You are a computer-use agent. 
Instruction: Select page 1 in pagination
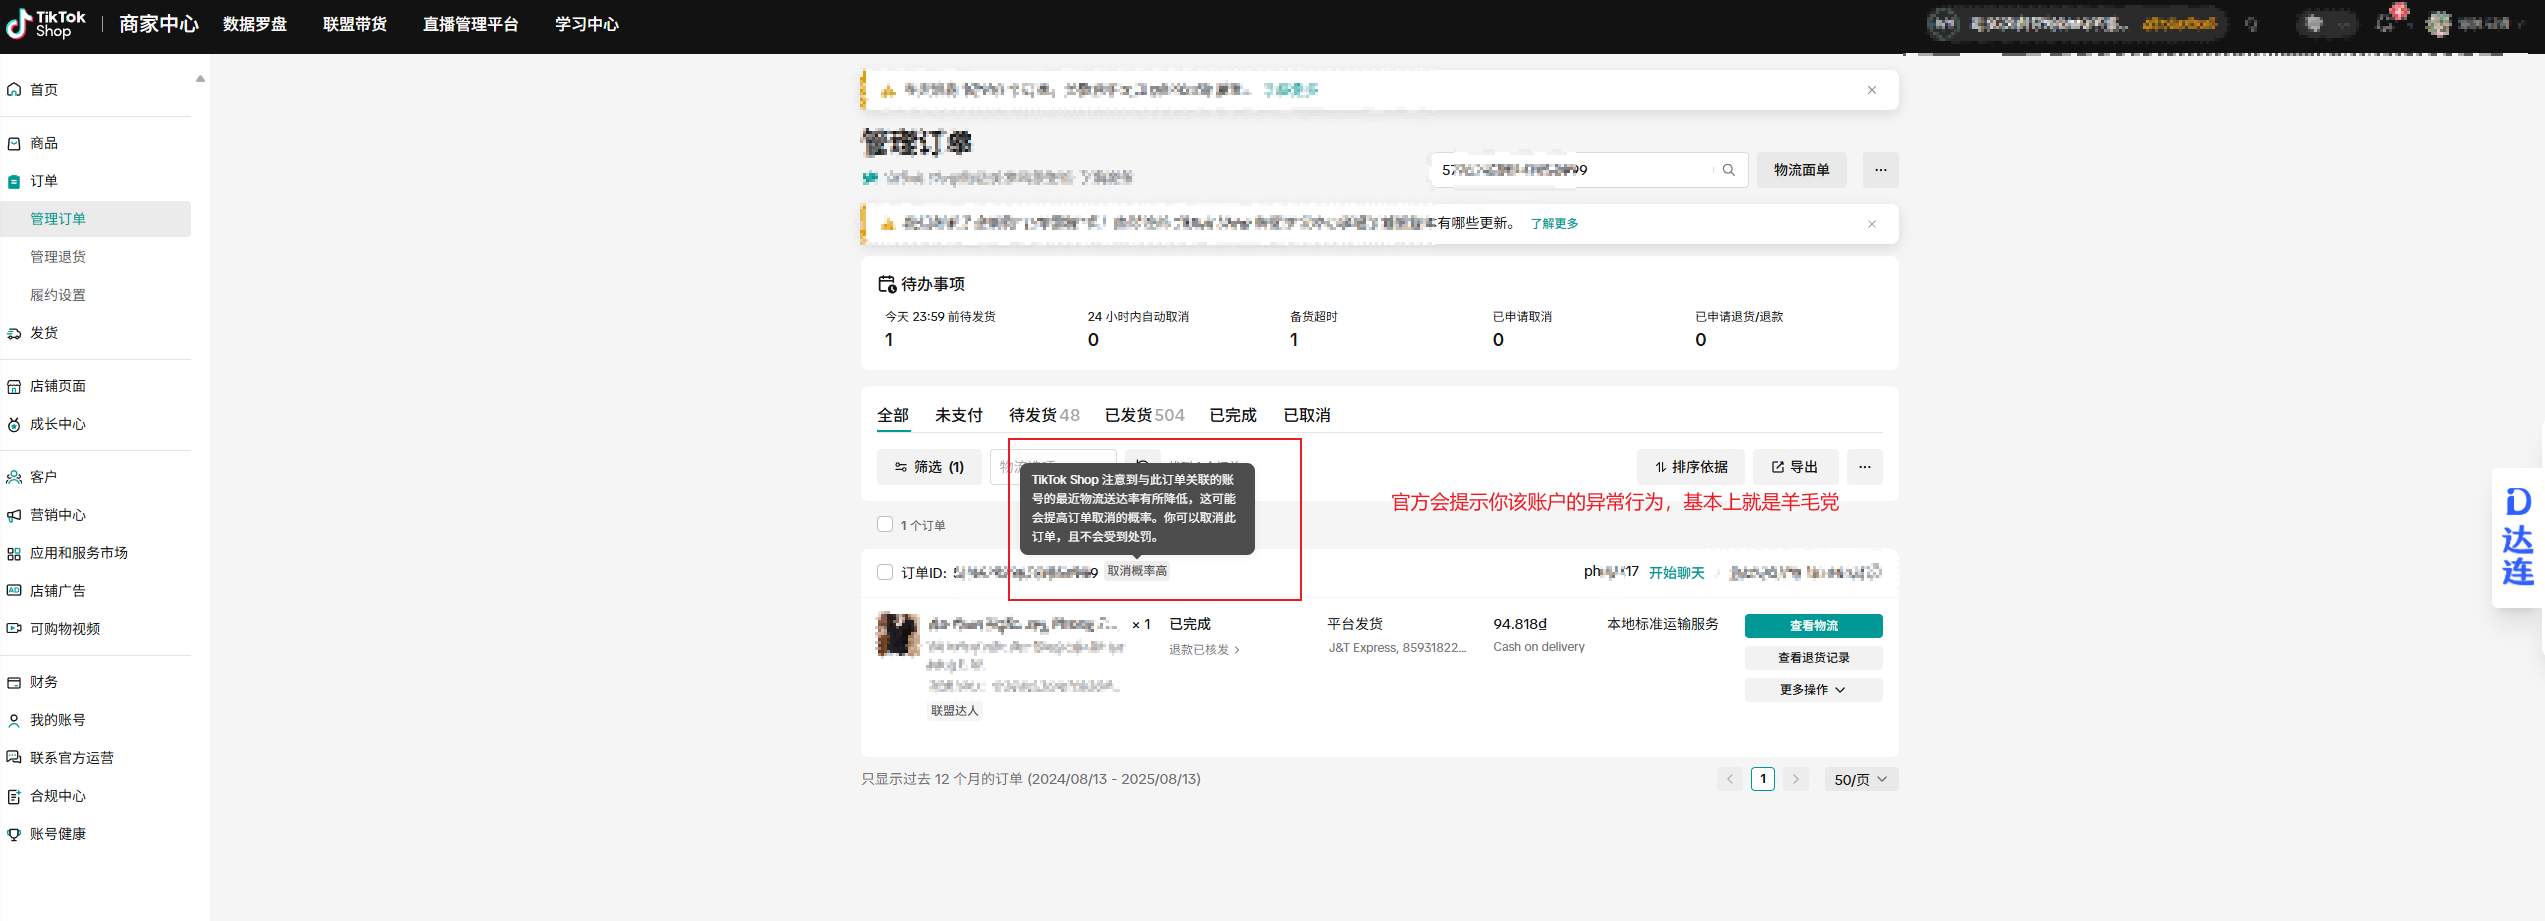(1763, 779)
